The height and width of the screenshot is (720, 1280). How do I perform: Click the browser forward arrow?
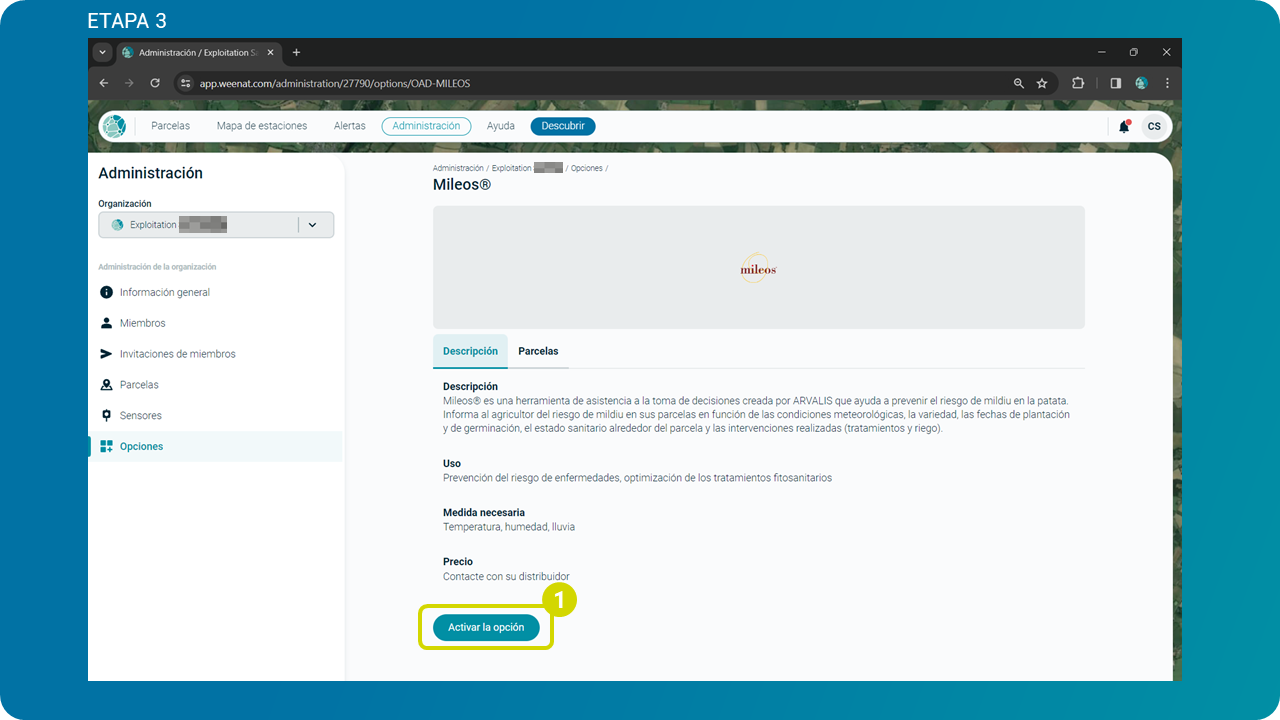[129, 83]
